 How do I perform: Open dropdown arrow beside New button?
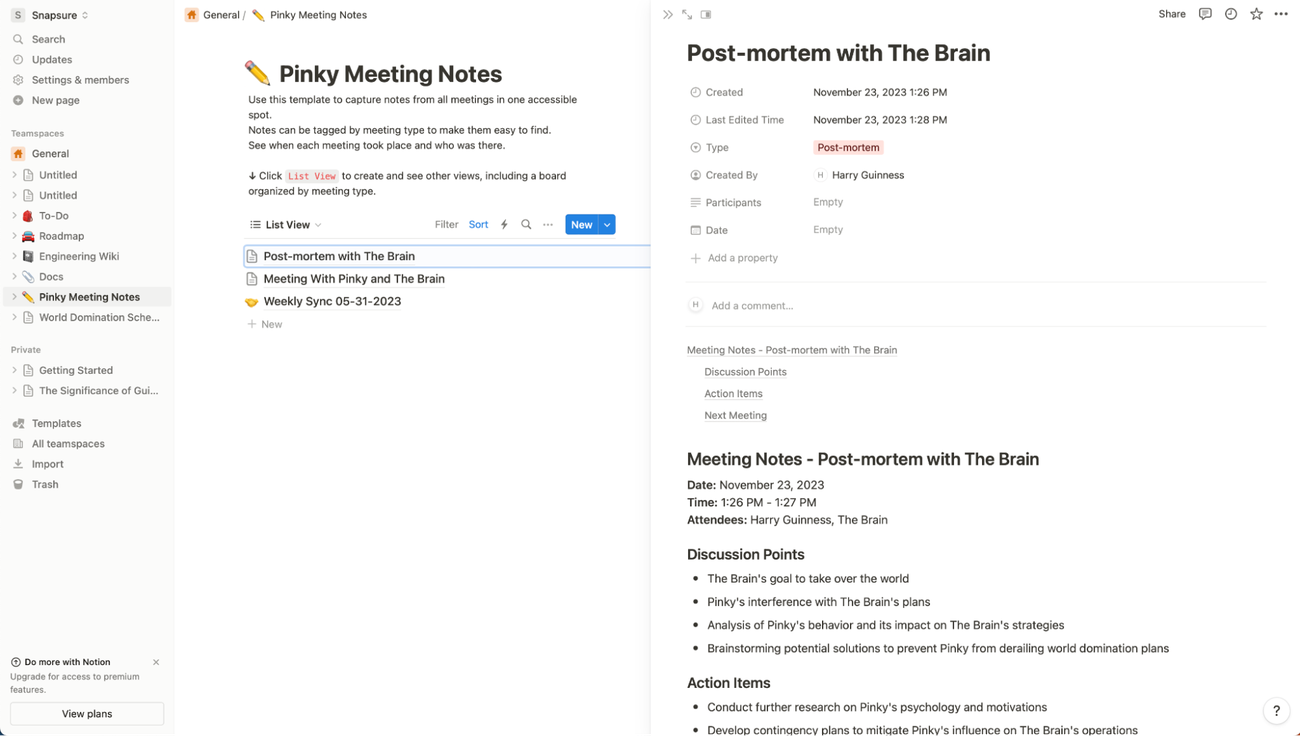(607, 225)
